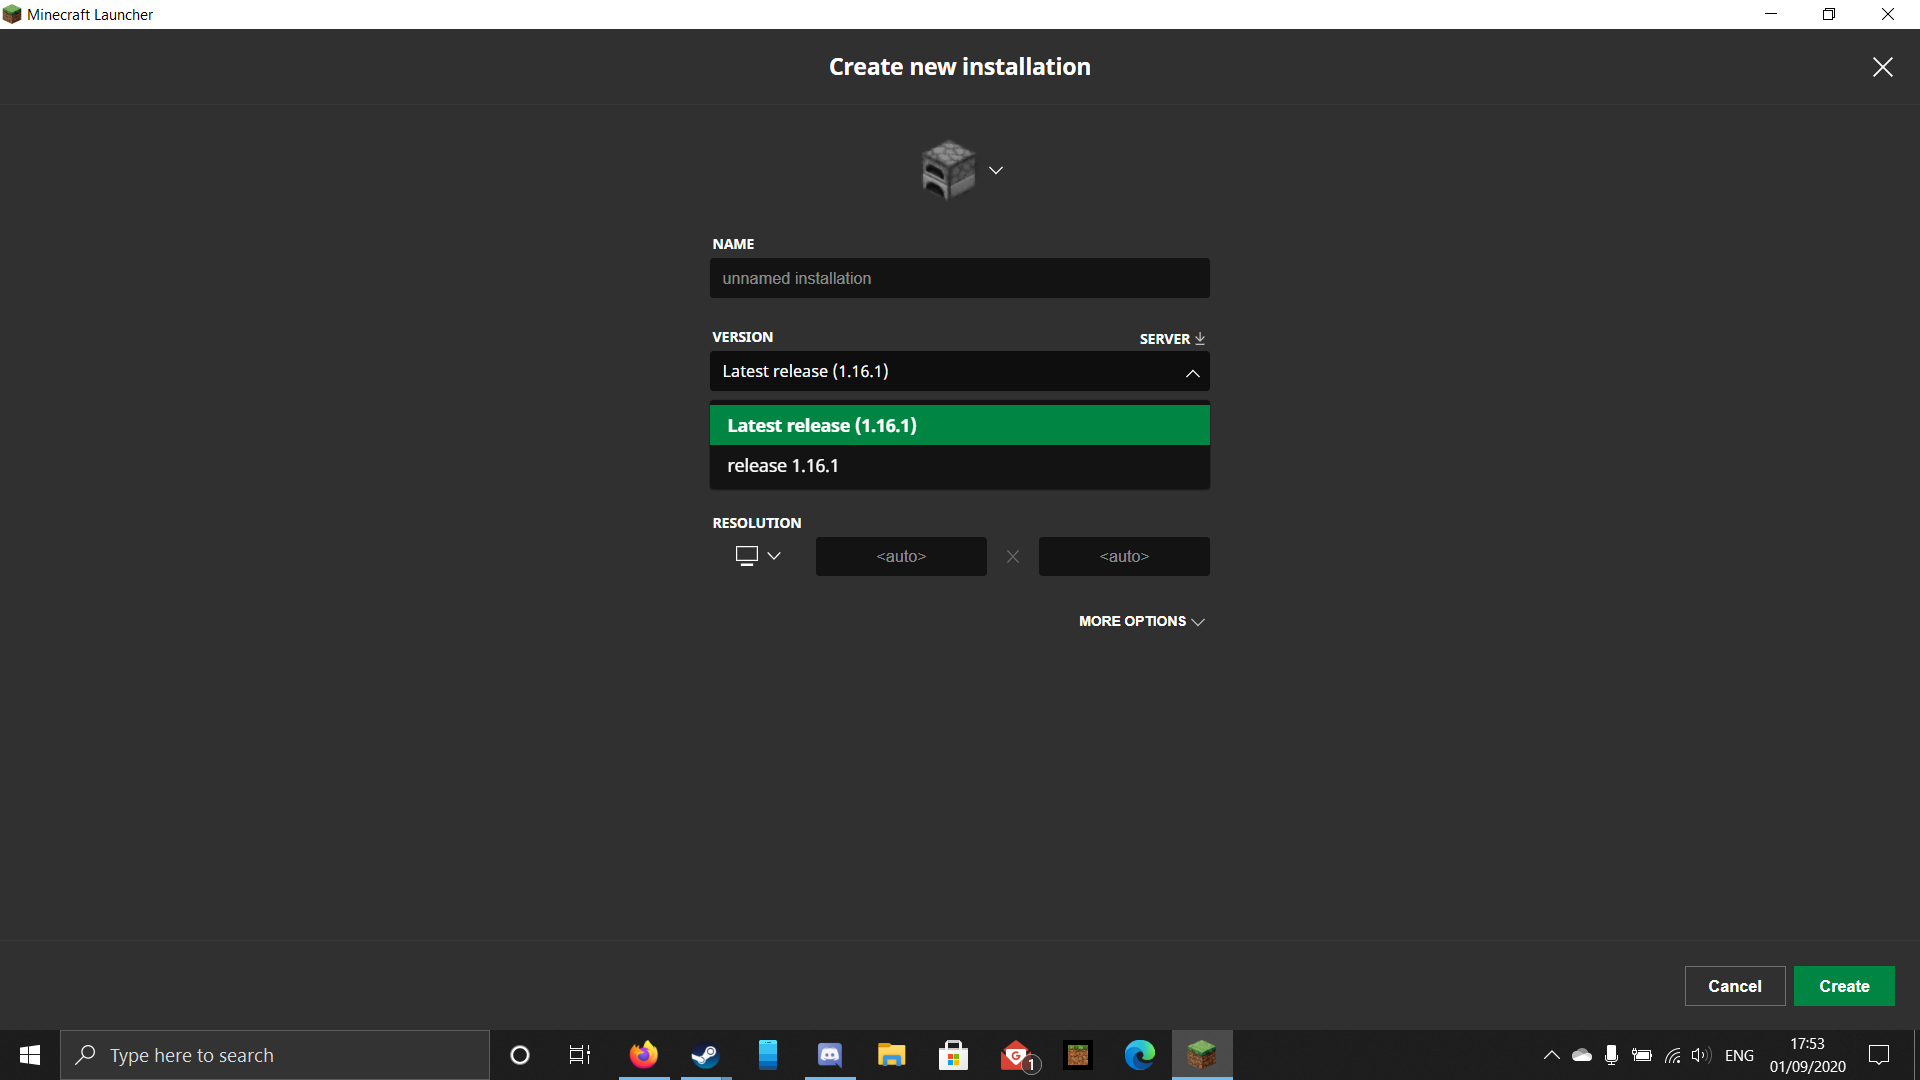Expand MORE OPTIONS section
Image resolution: width=1920 pixels, height=1080 pixels.
1141,621
